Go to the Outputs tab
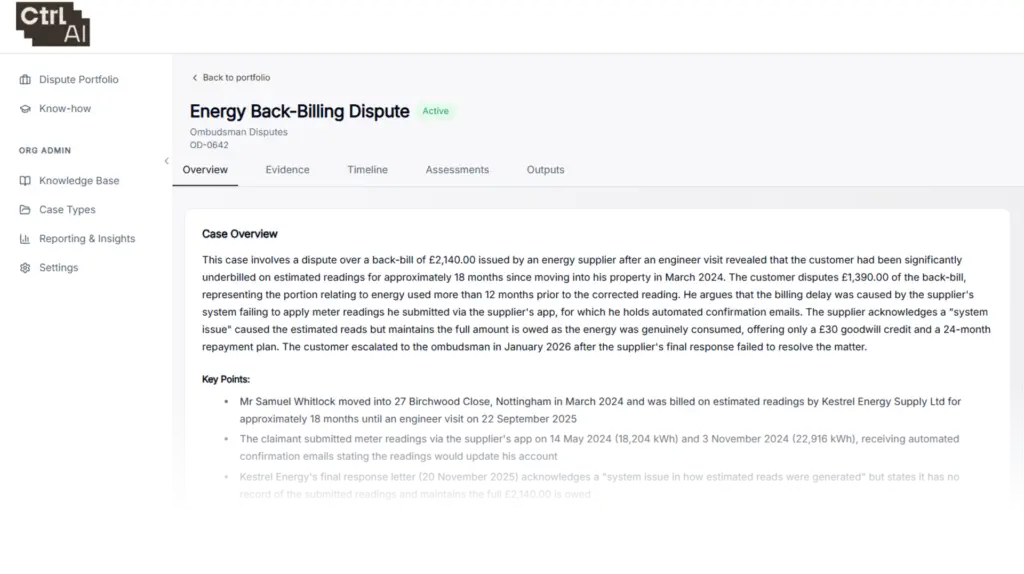Image resolution: width=1024 pixels, height=574 pixels. 545,170
